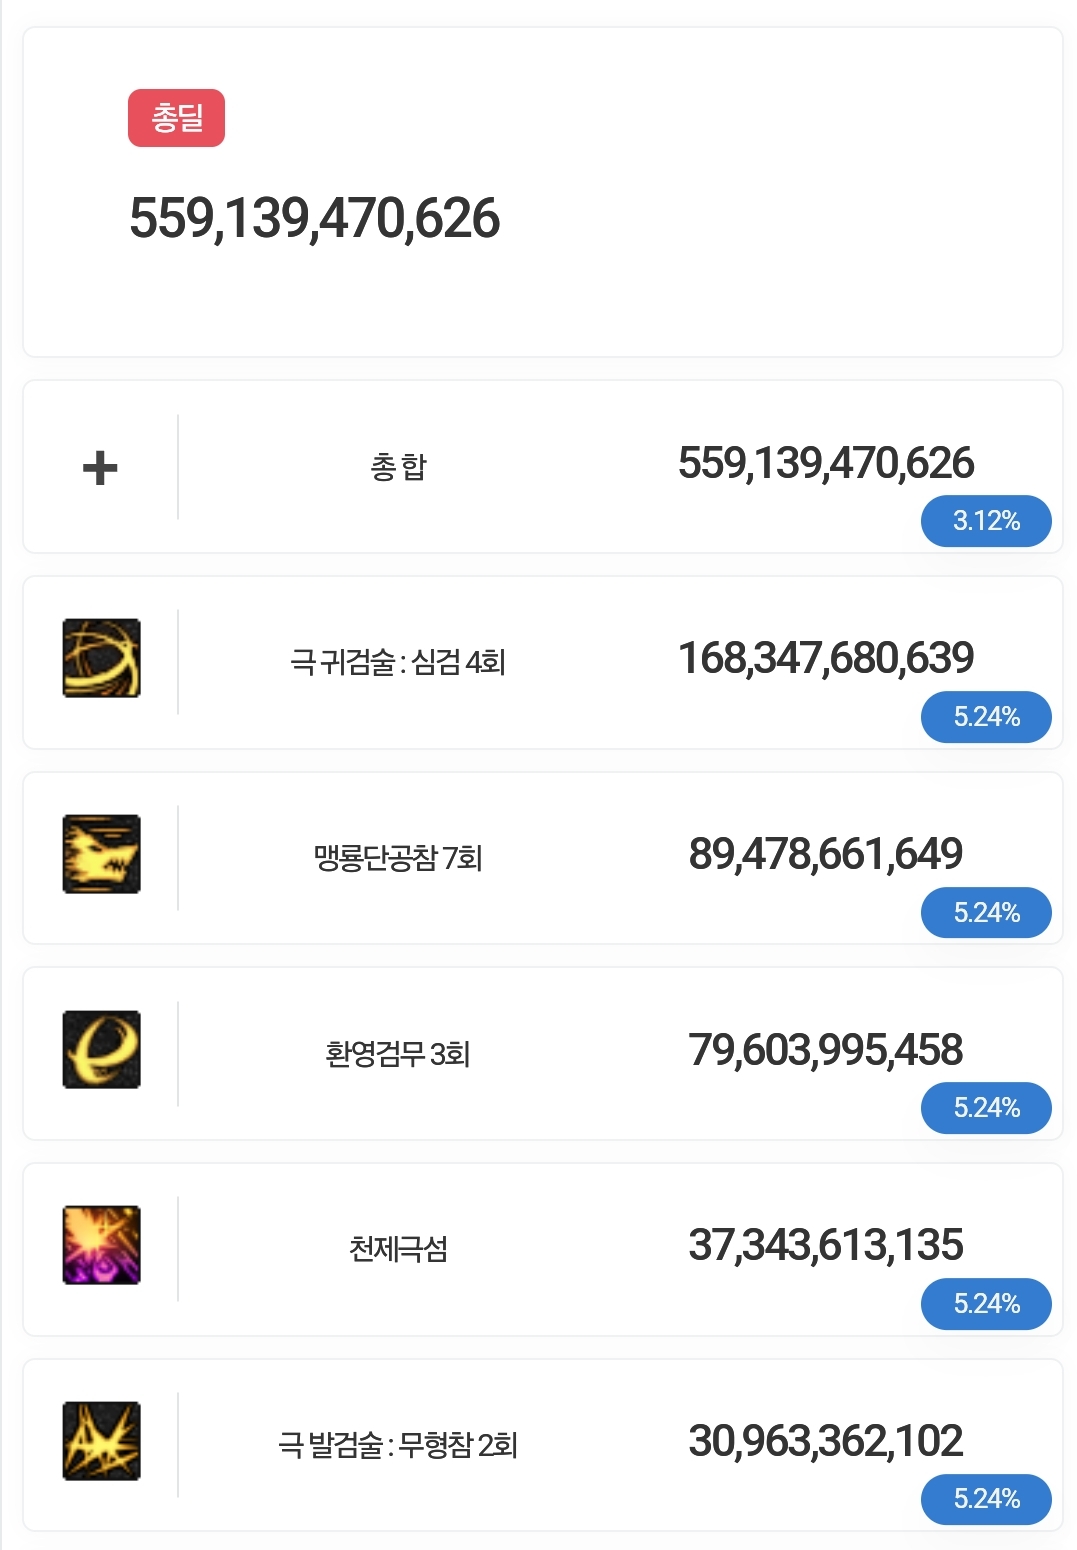Viewport: 1077px width, 1550px height.
Task: Click the 천제극섬 skill icon
Action: click(x=101, y=1245)
